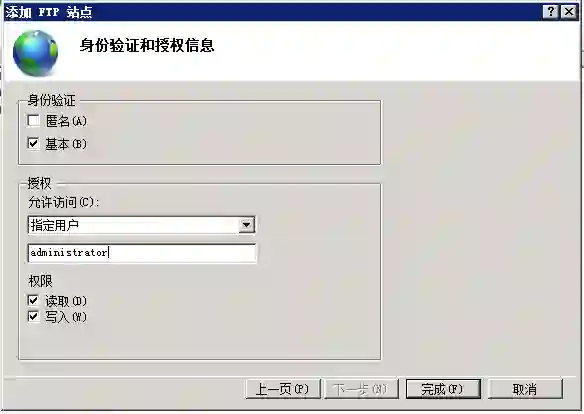The width and height of the screenshot is (584, 414).
Task: Click the 身份验证和授权信息 heading
Action: pyautogui.click(x=147, y=45)
